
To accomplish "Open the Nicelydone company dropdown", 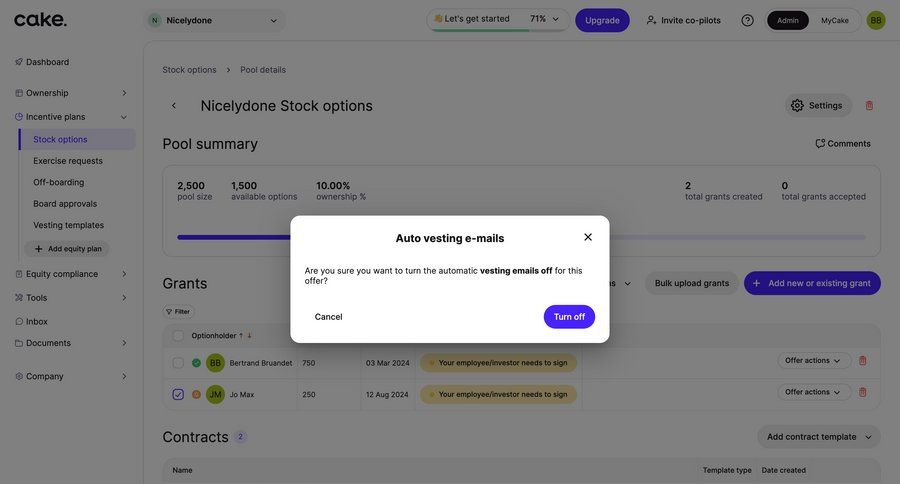I will (x=215, y=20).
